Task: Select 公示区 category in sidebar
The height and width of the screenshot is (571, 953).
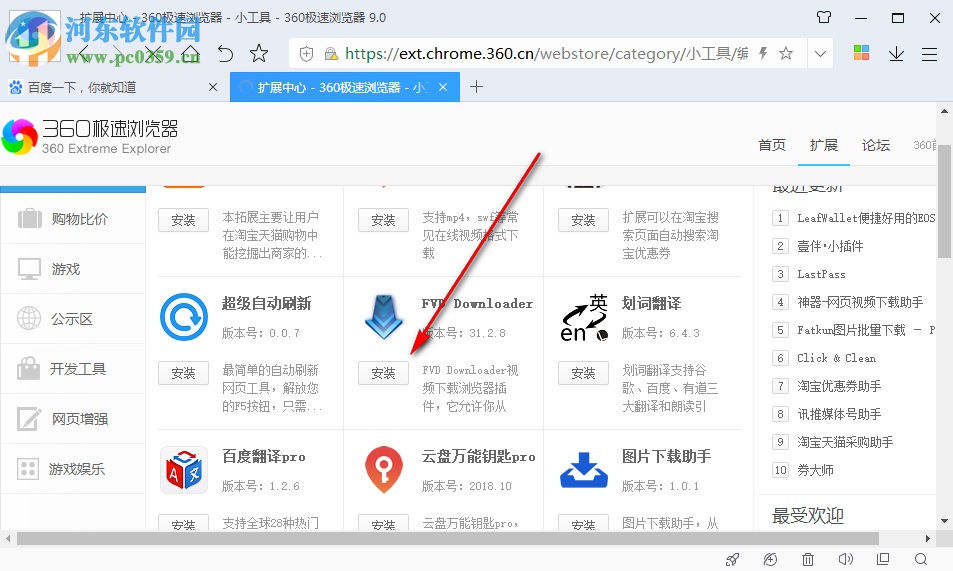Action: 73,319
